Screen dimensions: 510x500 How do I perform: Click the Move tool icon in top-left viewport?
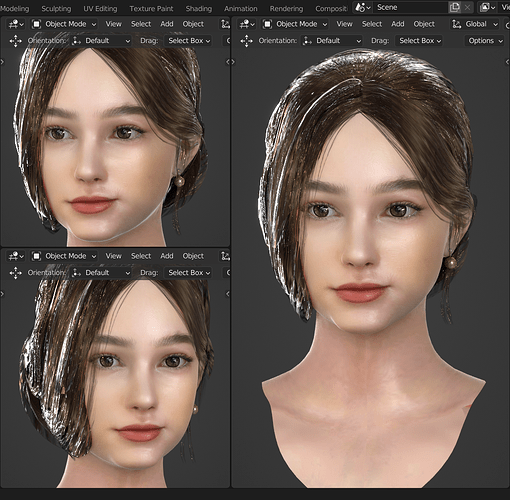(x=16, y=41)
